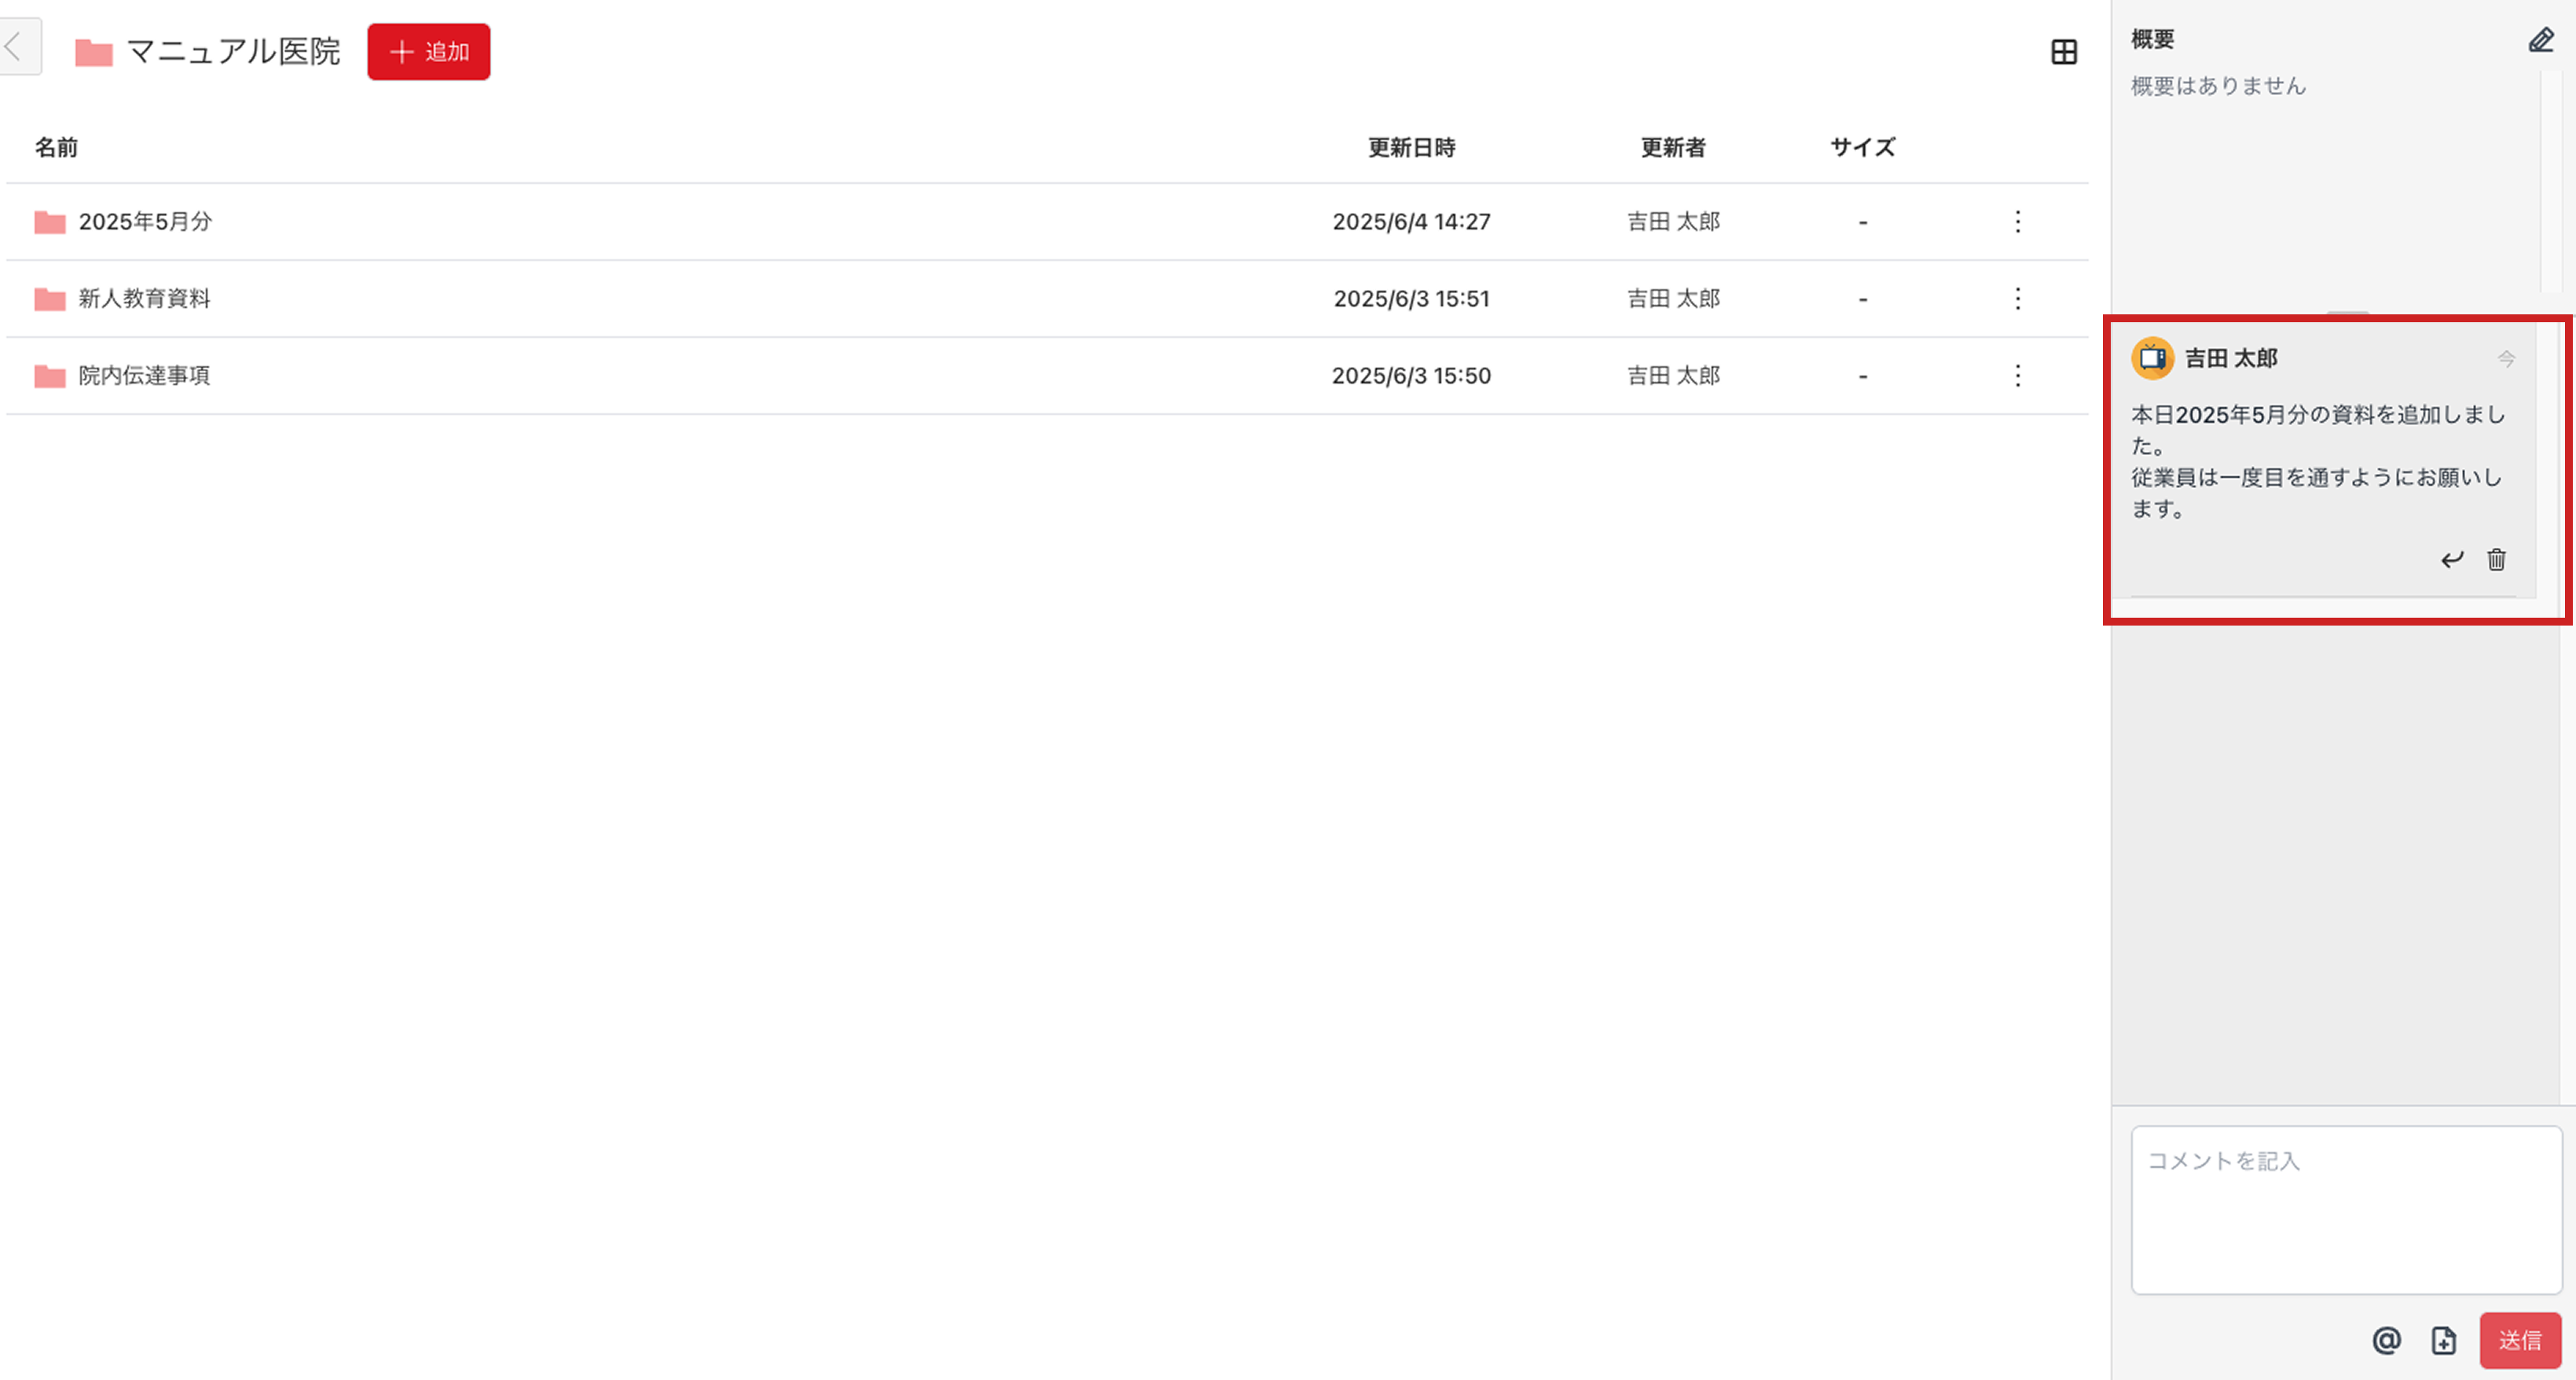Click the マニュアル医院 folder title
2576x1380 pixels.
pos(234,51)
